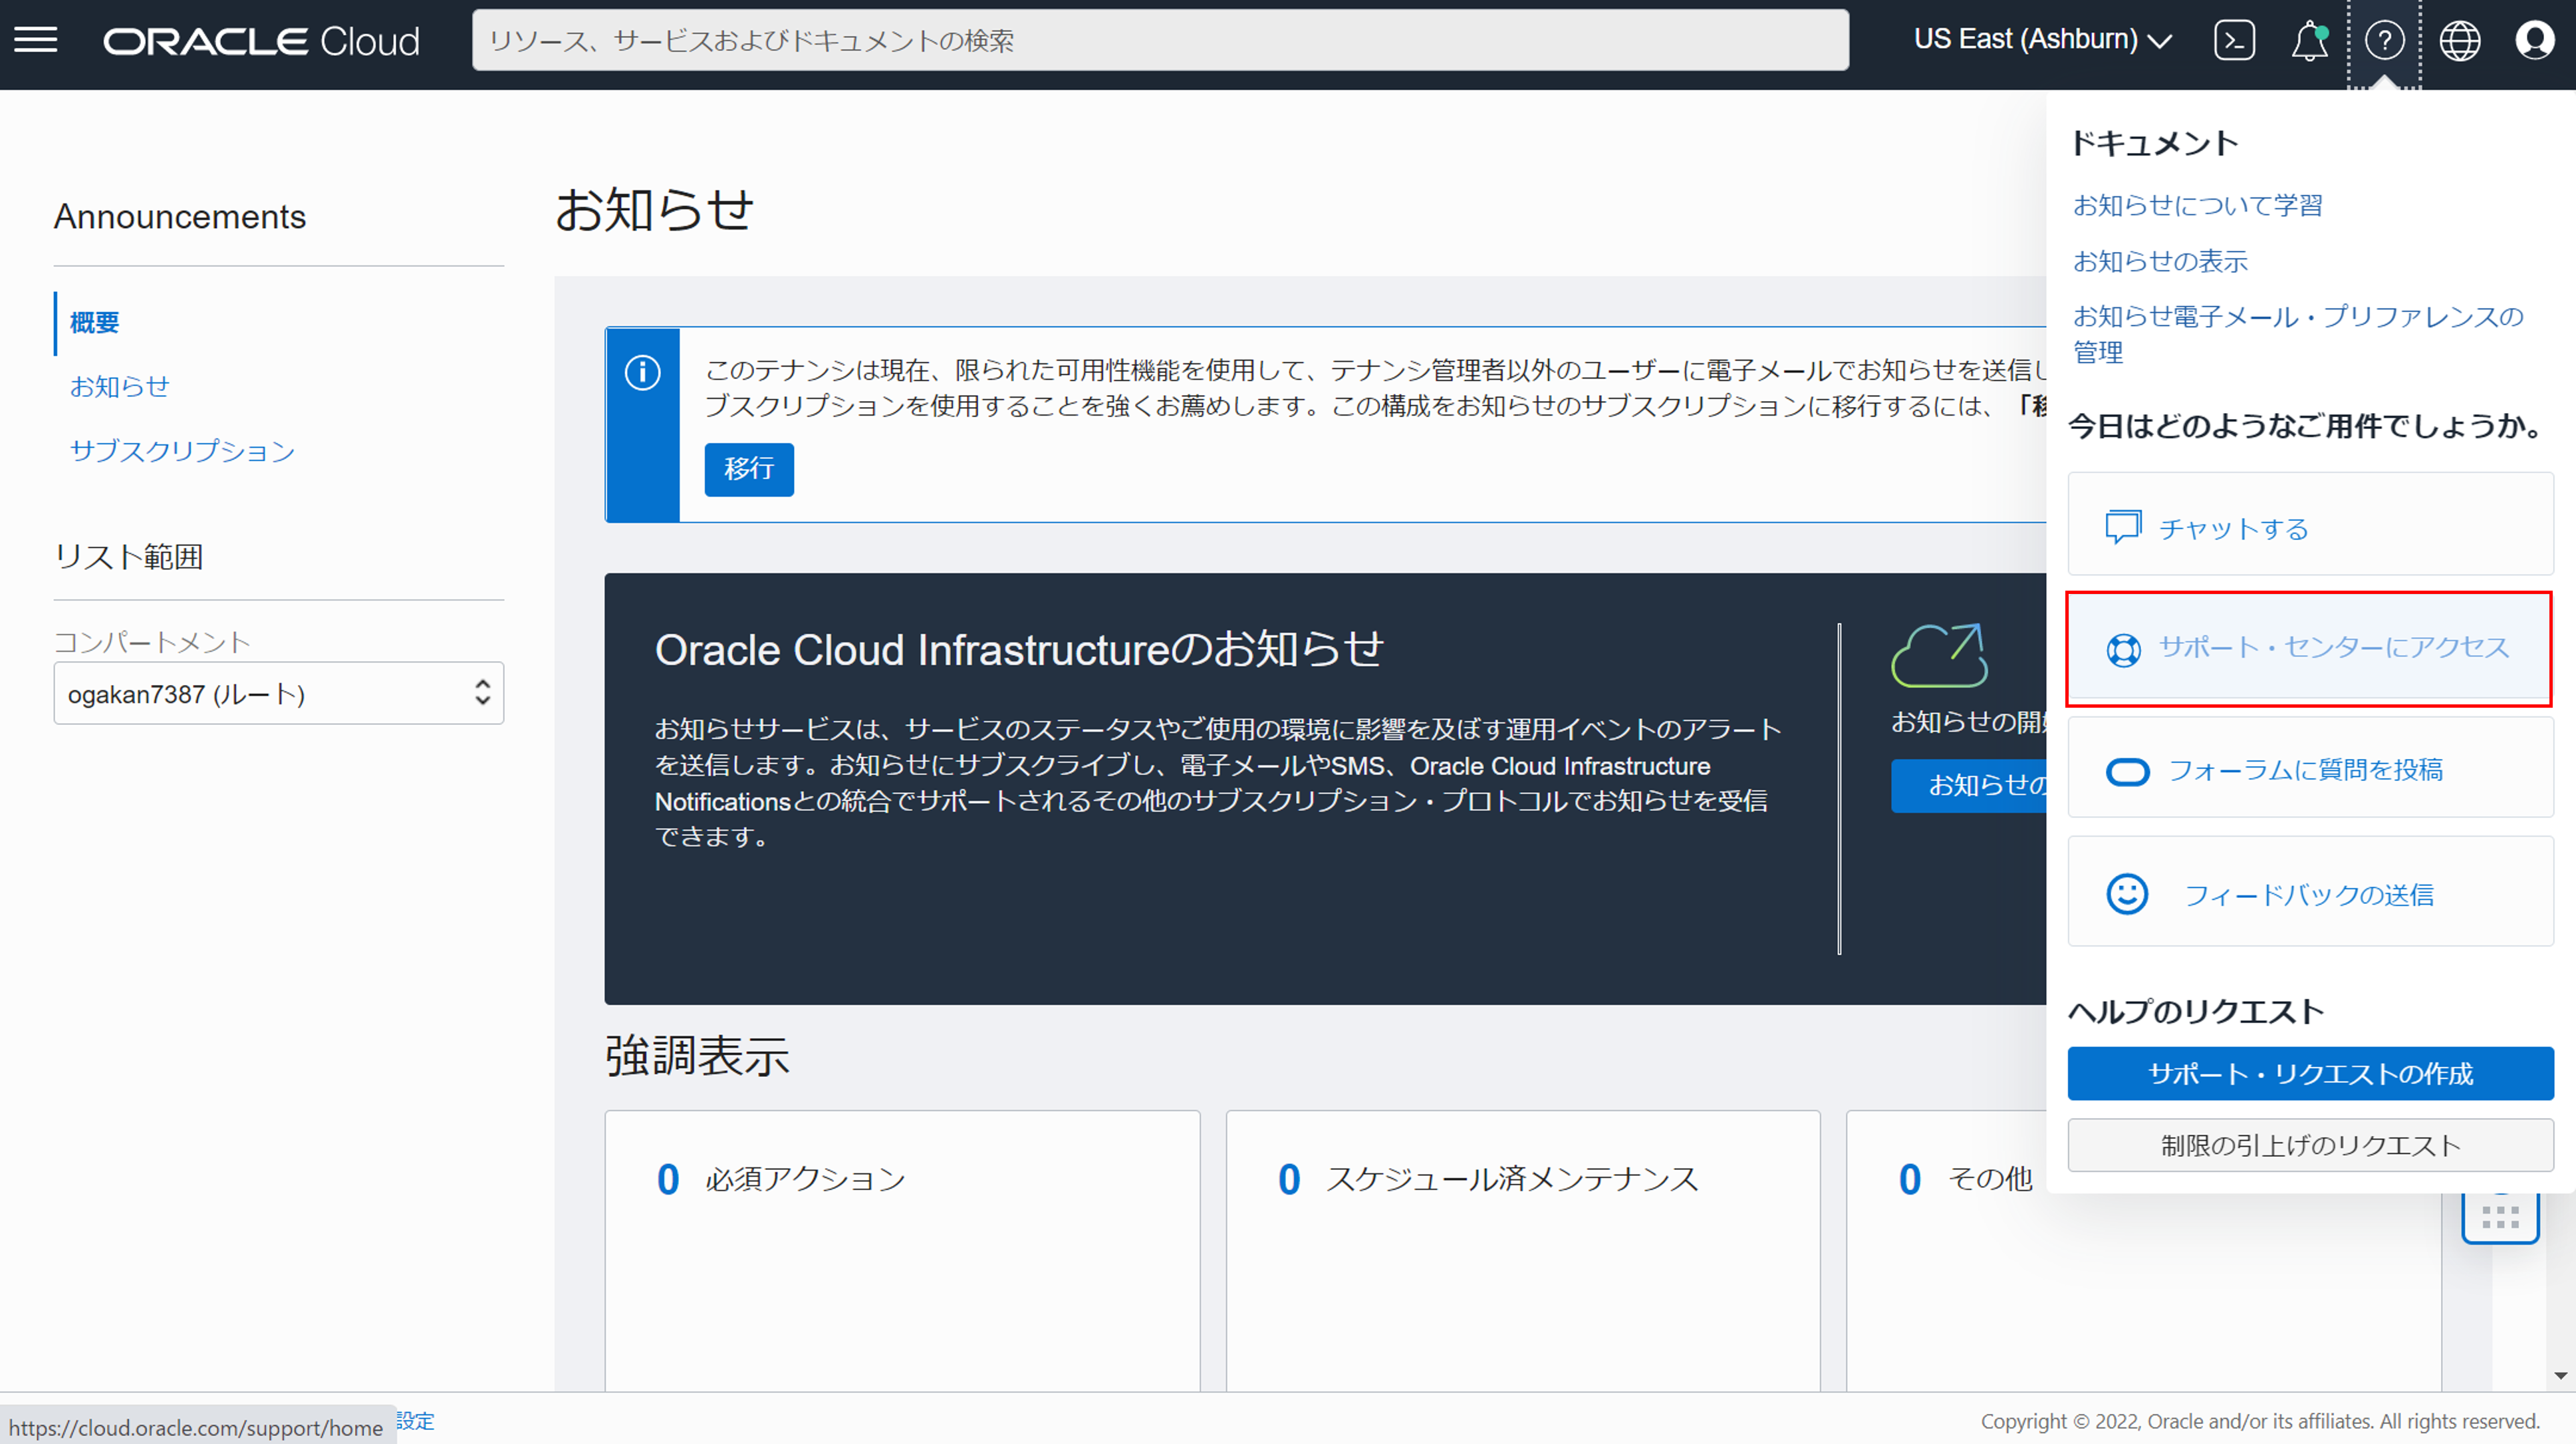The height and width of the screenshot is (1444, 2576).
Task: Select 概要 in the Announcements sidebar
Action: pyautogui.click(x=94, y=322)
